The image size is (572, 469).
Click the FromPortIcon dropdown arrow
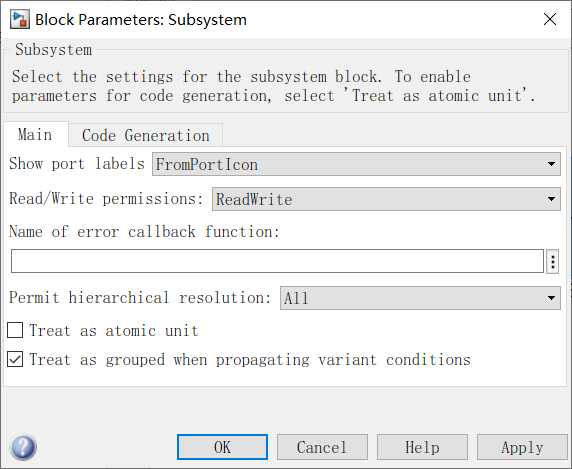pyautogui.click(x=552, y=164)
